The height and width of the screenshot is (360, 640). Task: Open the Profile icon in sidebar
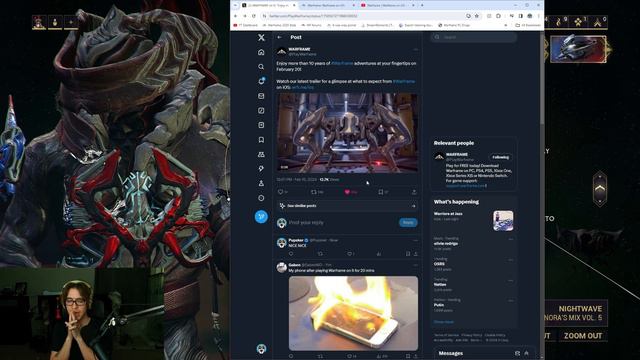[x=261, y=183]
